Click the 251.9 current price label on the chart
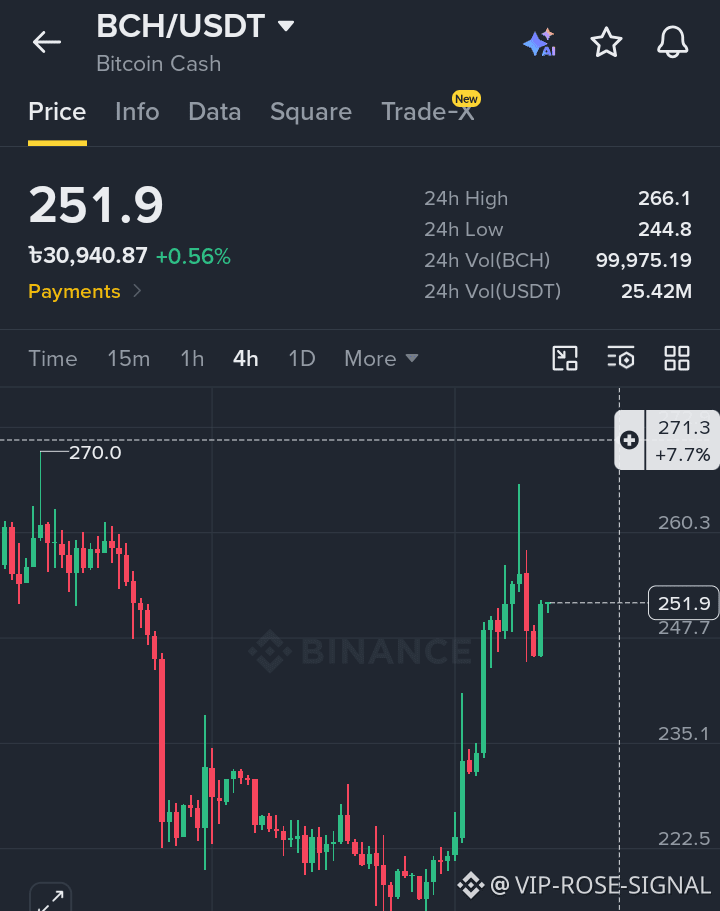This screenshot has height=911, width=720. [x=683, y=603]
